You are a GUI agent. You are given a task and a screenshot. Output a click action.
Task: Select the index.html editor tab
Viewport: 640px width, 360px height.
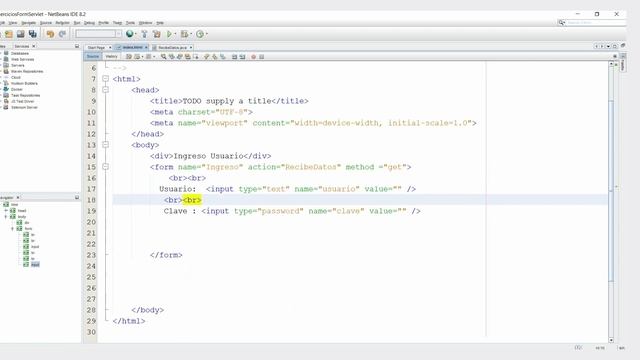pos(133,48)
